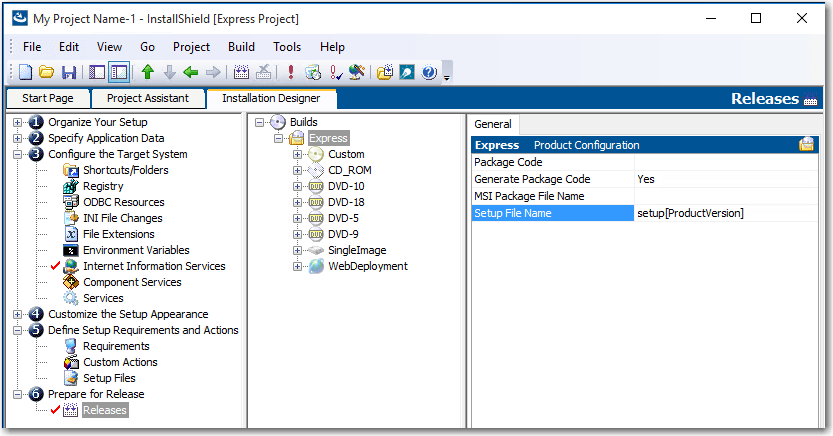This screenshot has height=436, width=833.
Task: Expand Specify Application Data node
Action: pos(18,138)
